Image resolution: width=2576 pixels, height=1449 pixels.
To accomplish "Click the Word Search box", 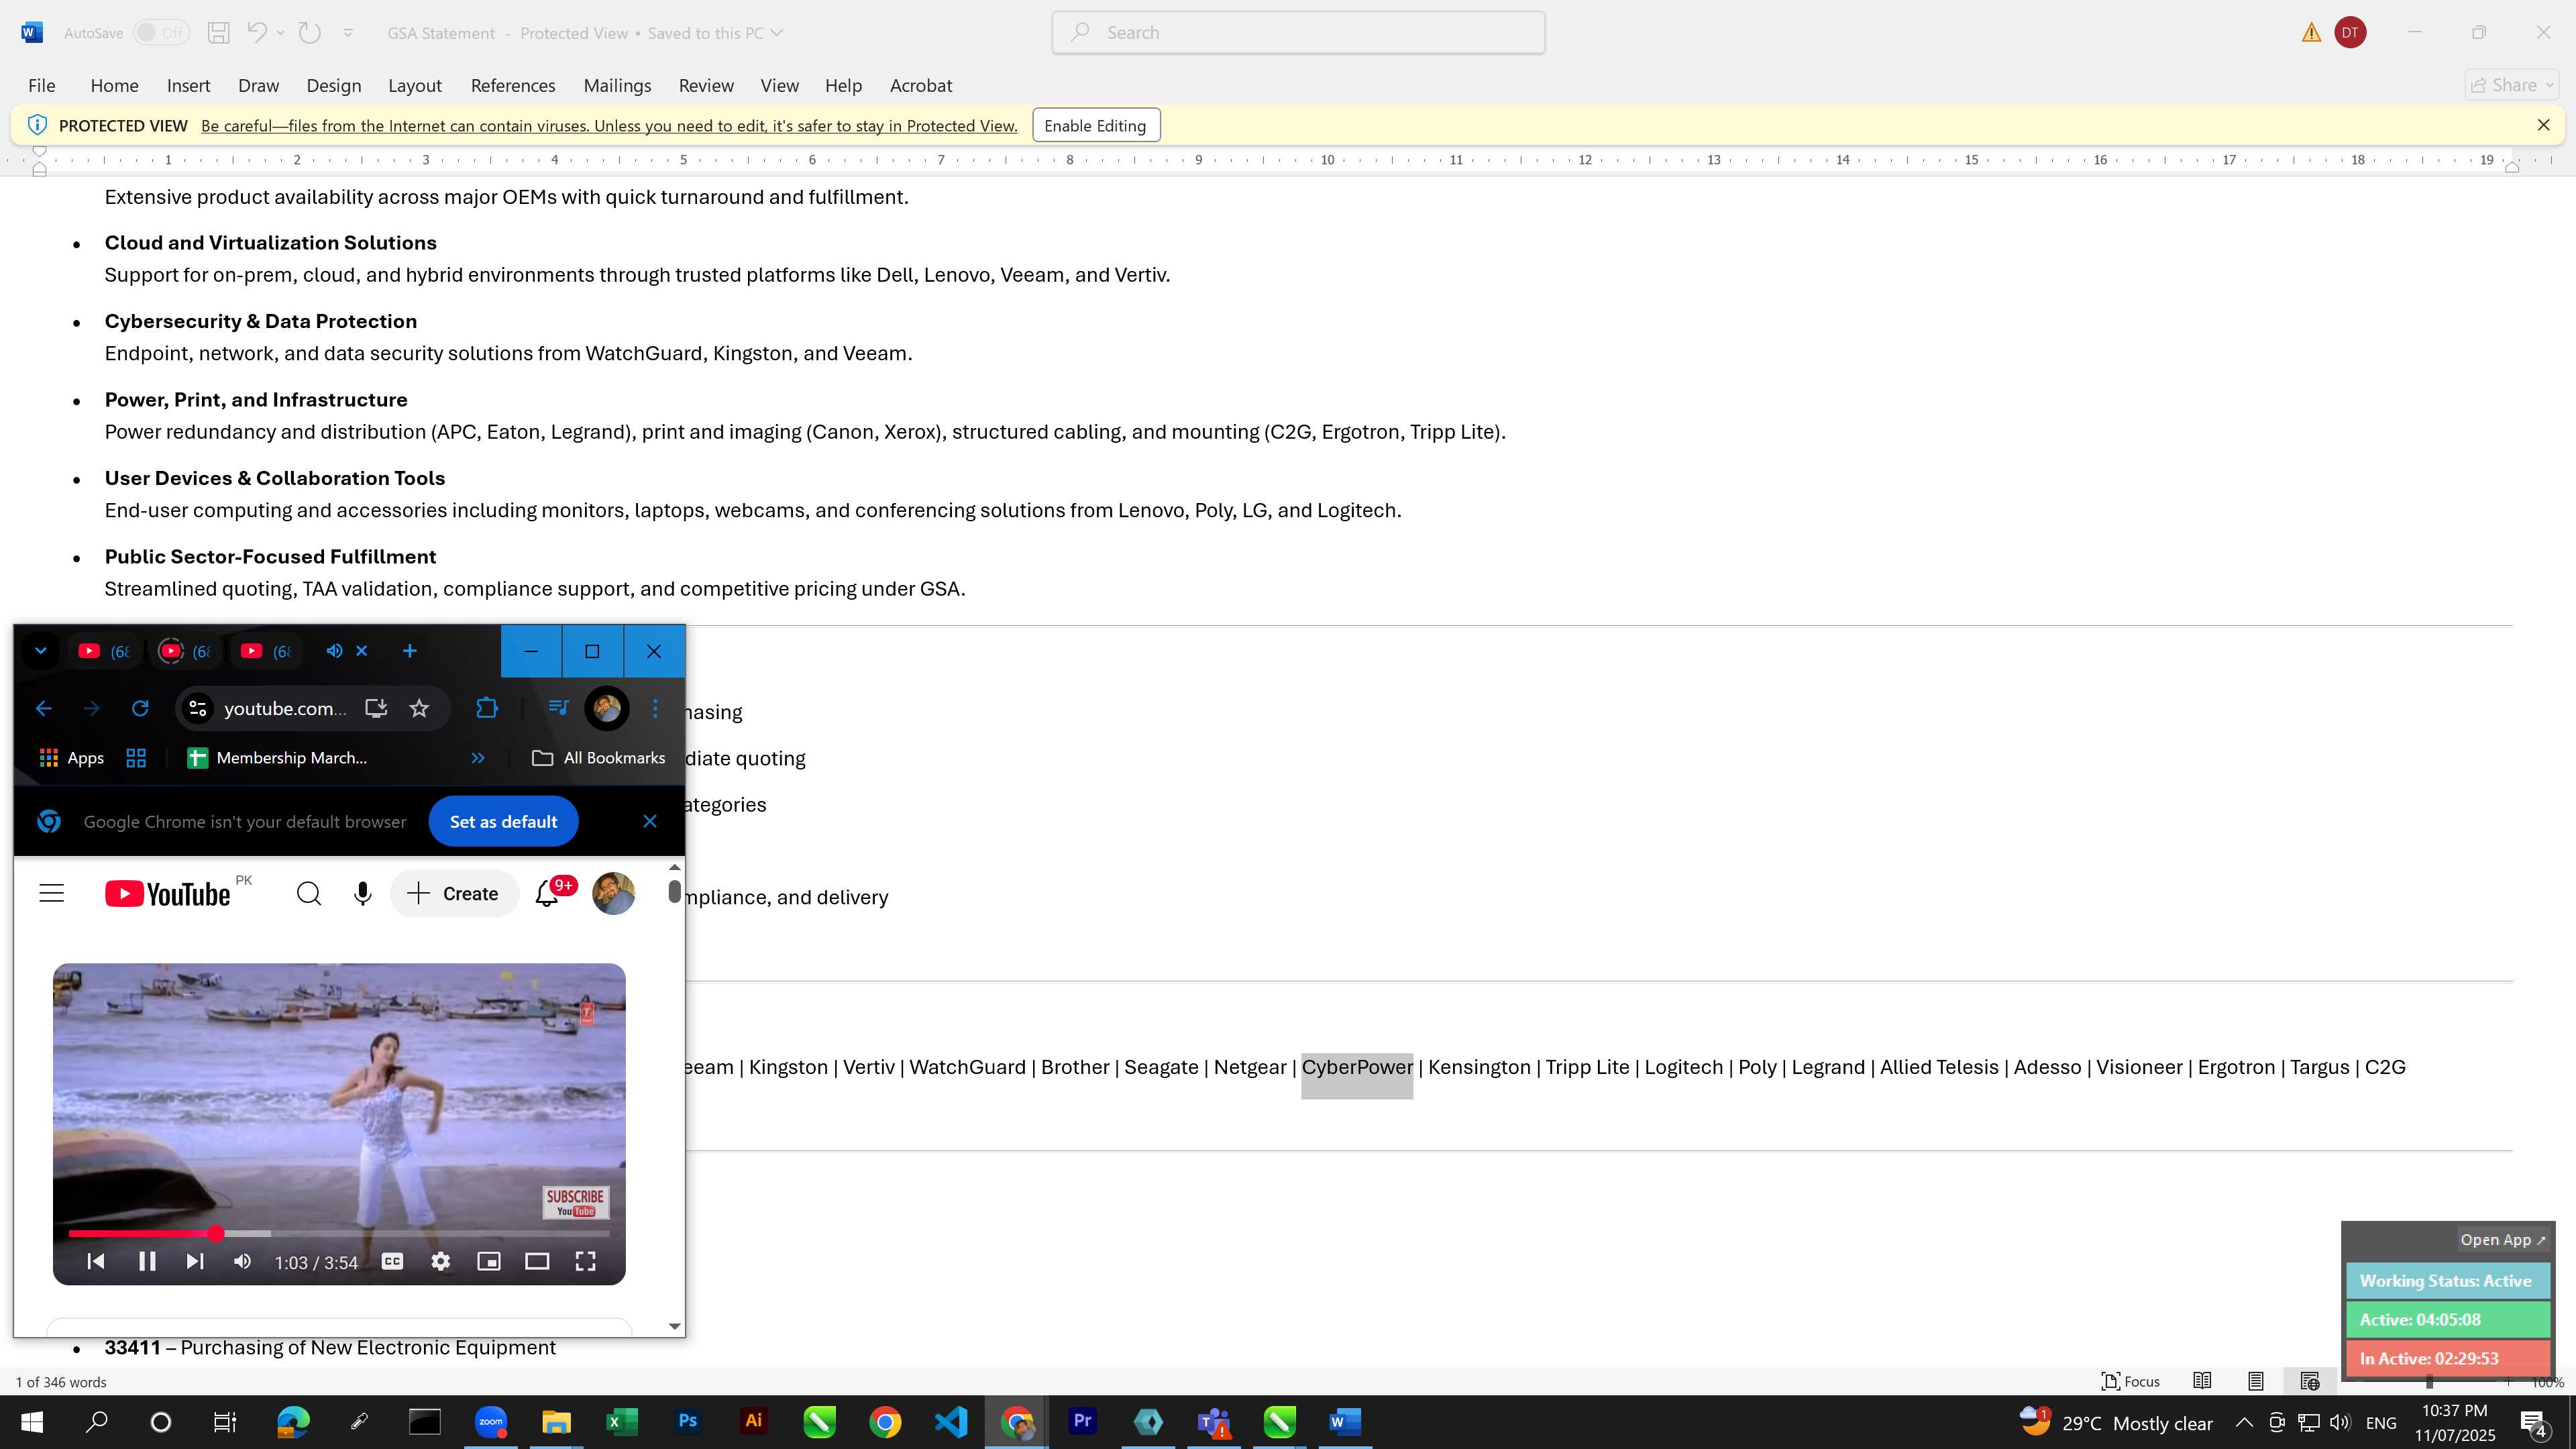I will pyautogui.click(x=1298, y=33).
